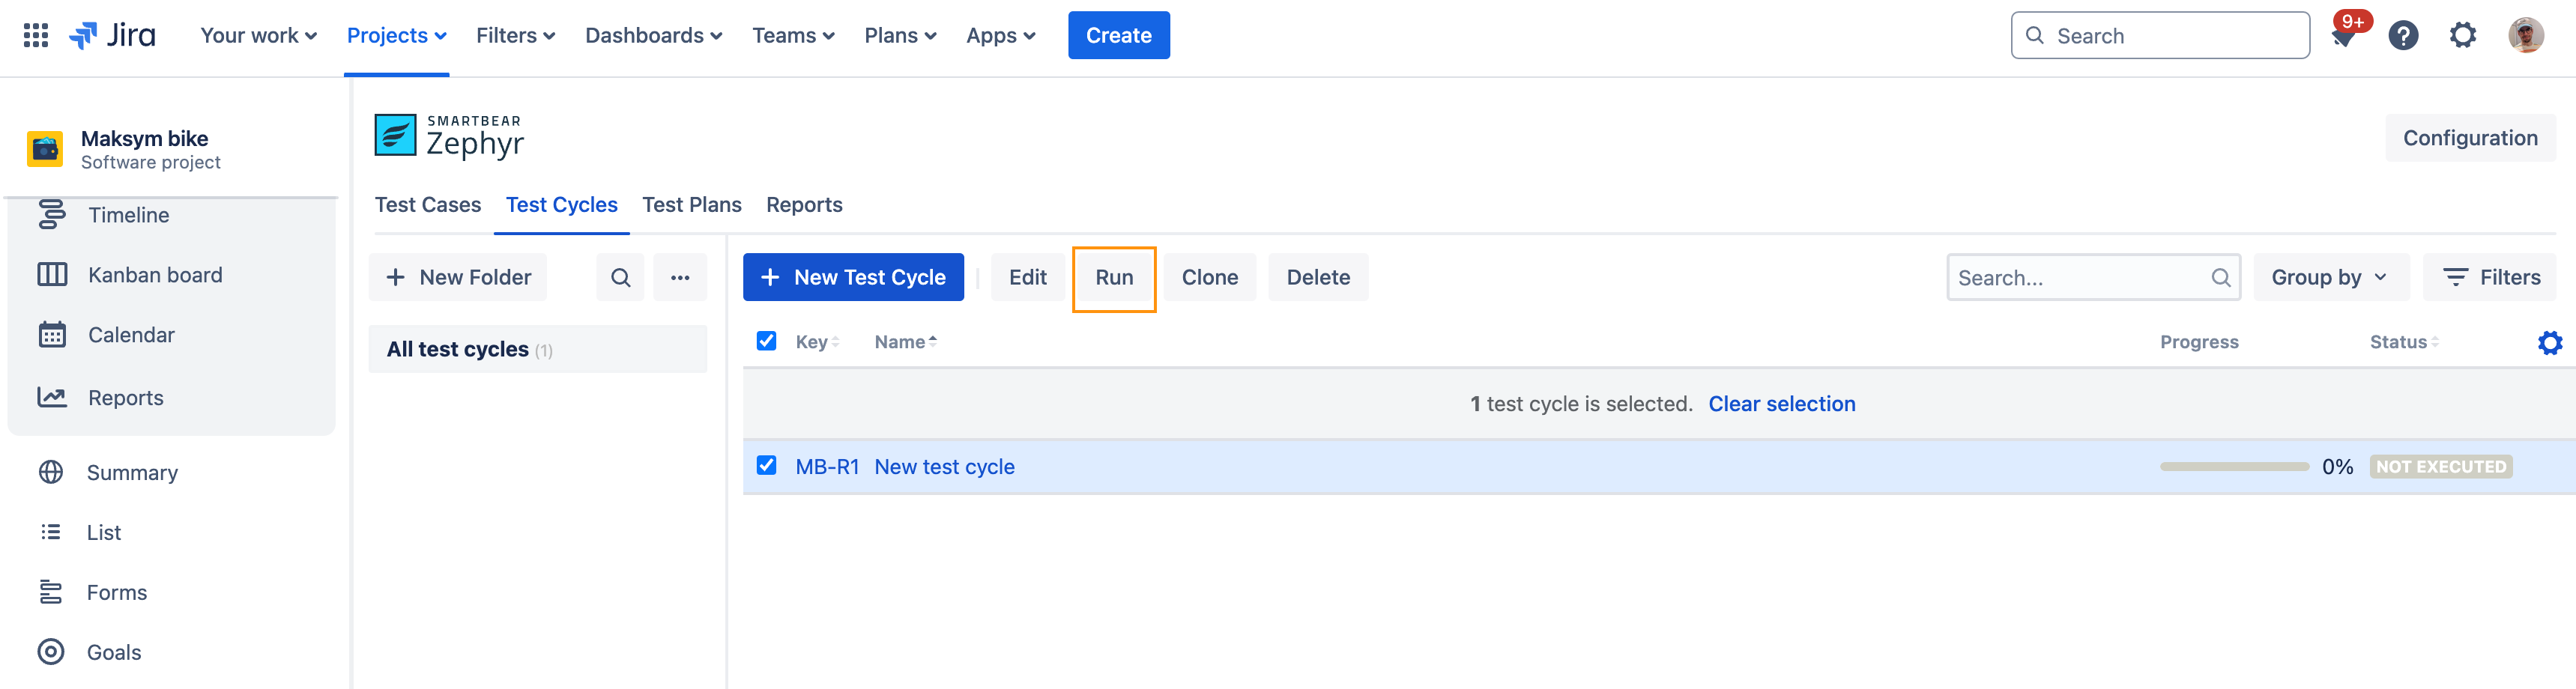This screenshot has width=2576, height=689.
Task: Switch to the Test Cases tab
Action: point(427,205)
